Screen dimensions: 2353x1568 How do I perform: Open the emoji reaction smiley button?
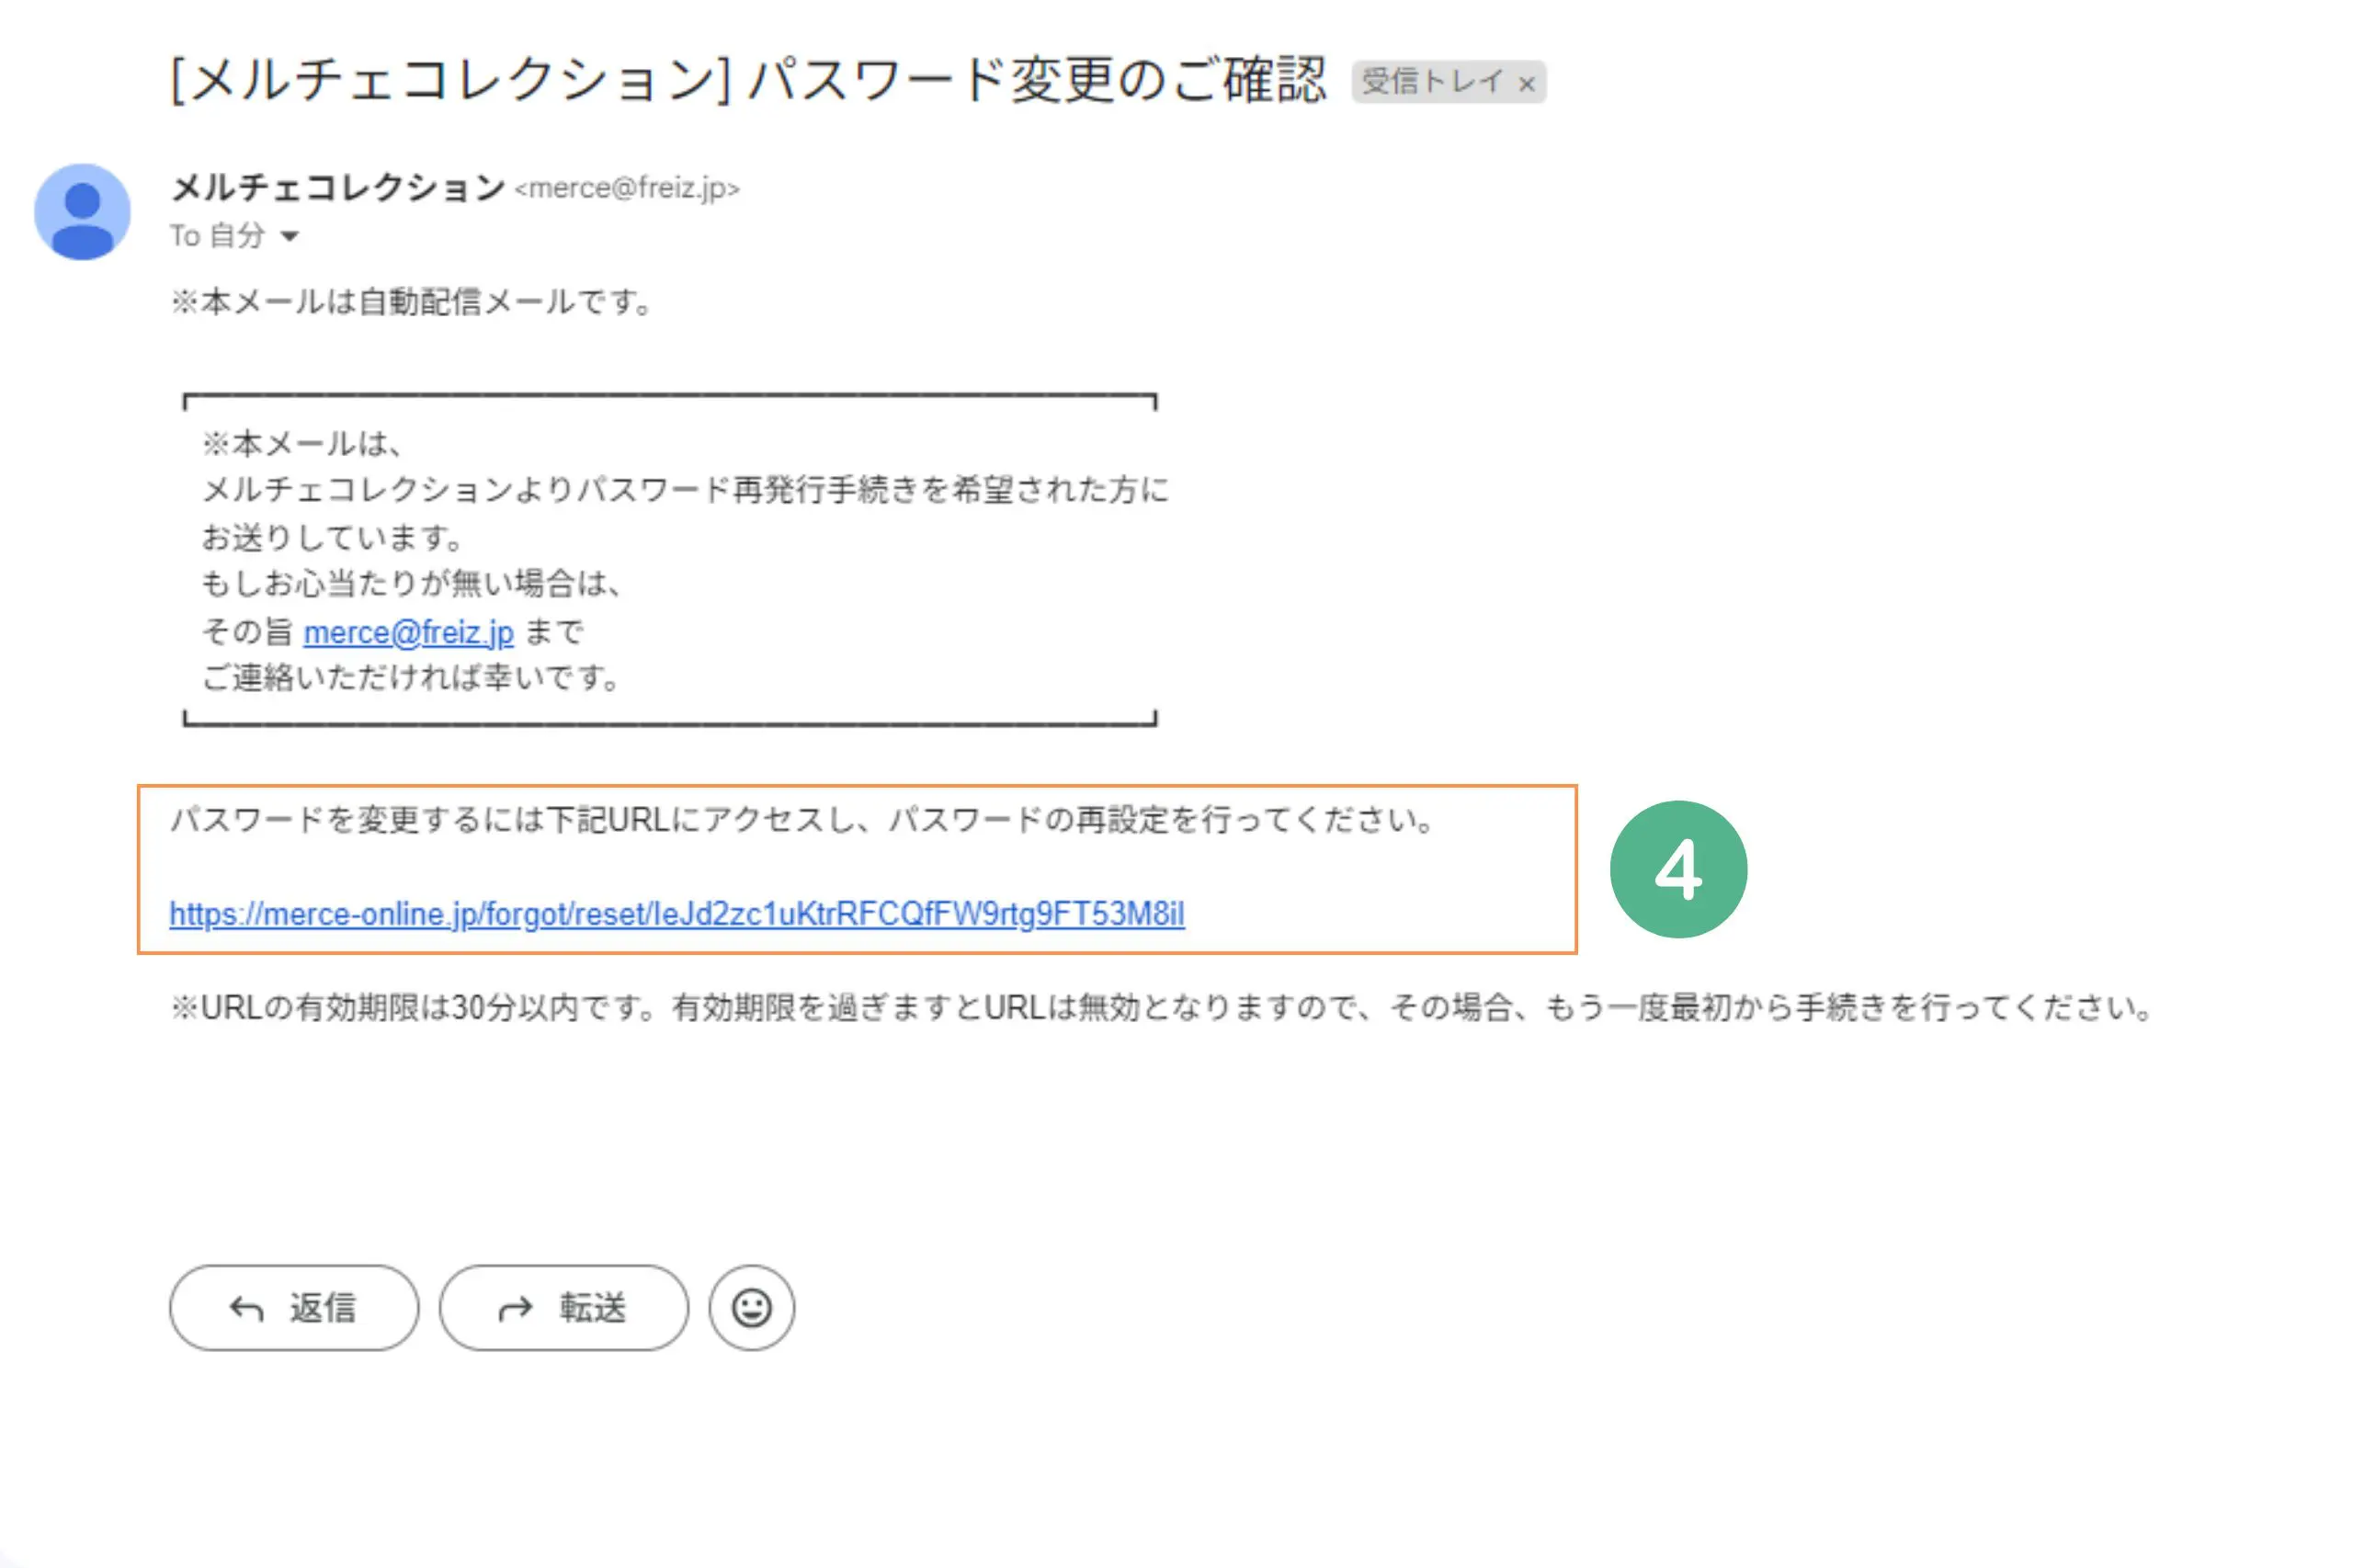click(752, 1307)
